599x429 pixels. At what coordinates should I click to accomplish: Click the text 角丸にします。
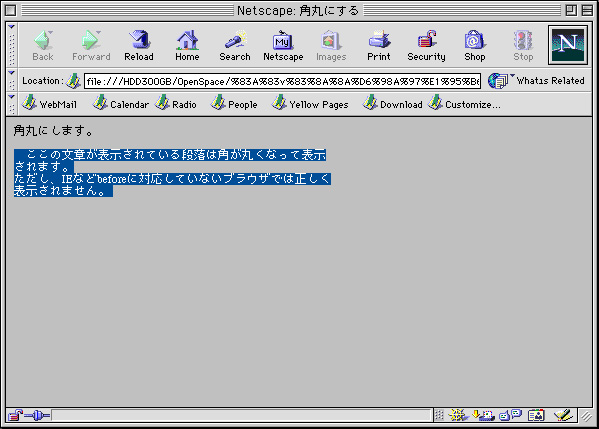(x=53, y=131)
